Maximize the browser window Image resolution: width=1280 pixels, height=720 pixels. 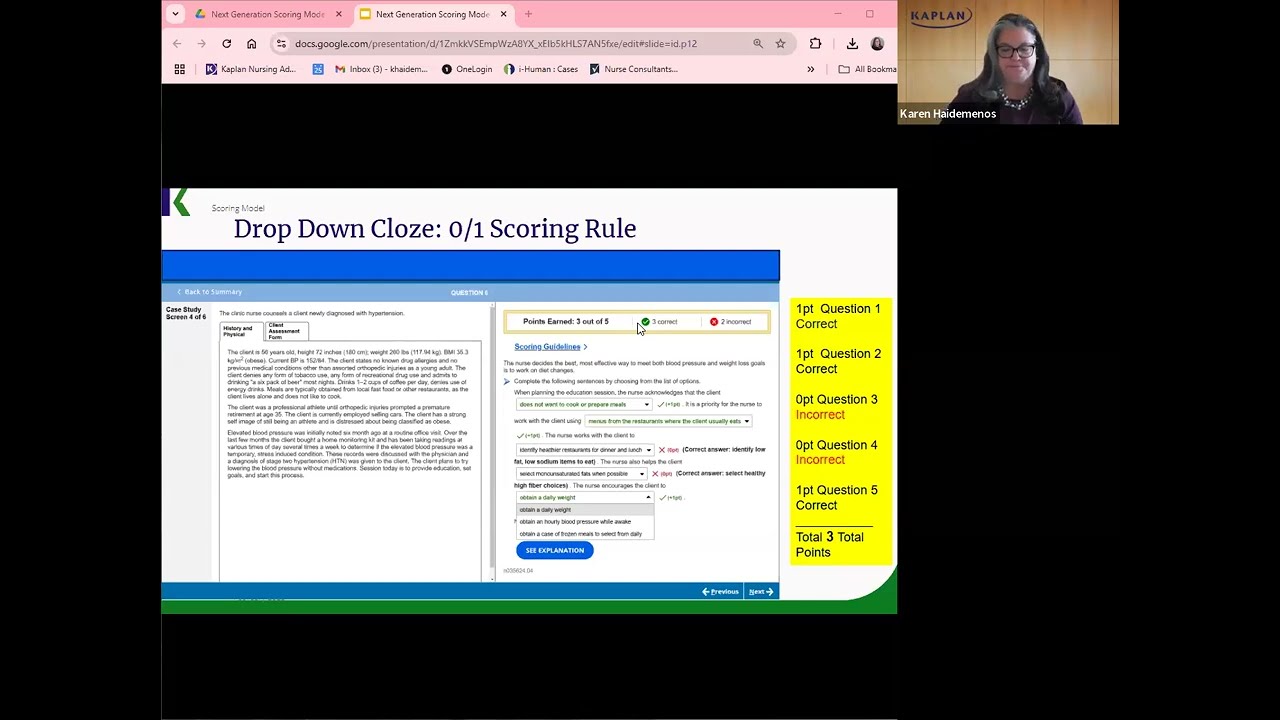click(870, 14)
